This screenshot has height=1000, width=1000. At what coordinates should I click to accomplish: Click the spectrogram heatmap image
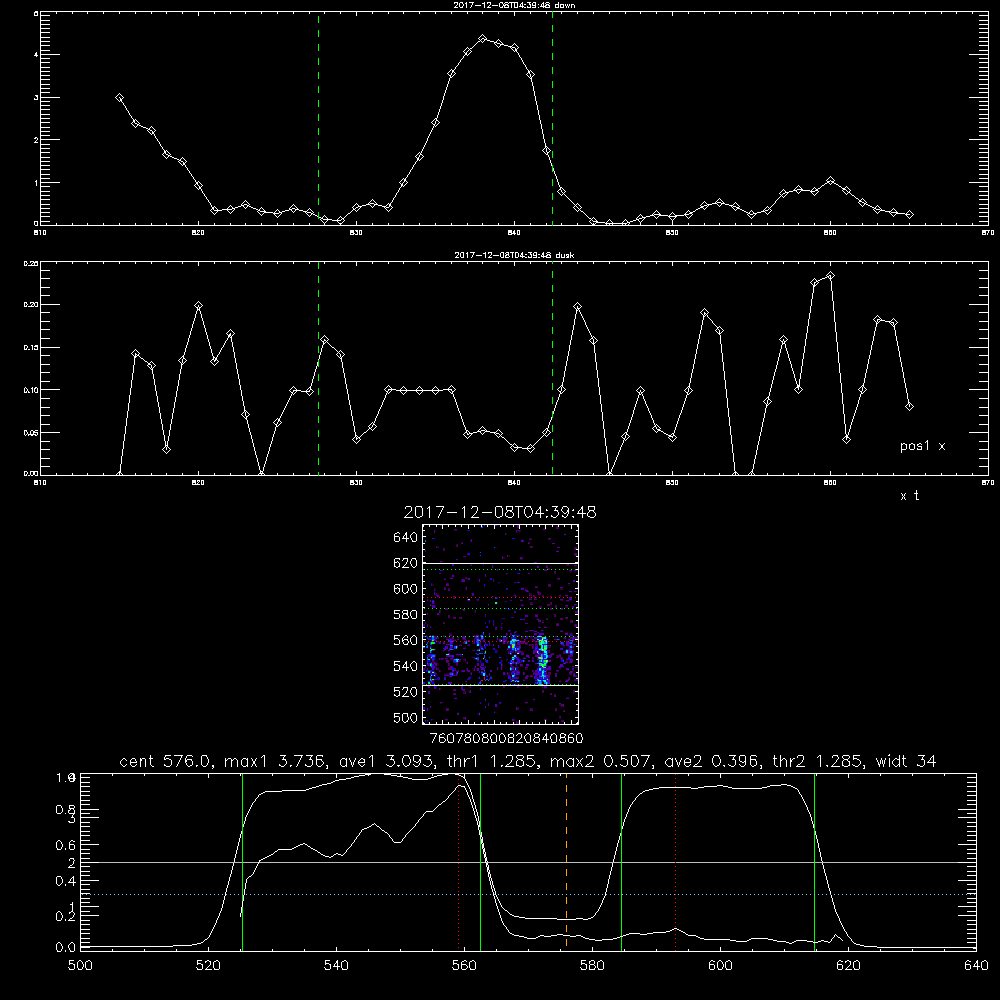pyautogui.click(x=501, y=624)
